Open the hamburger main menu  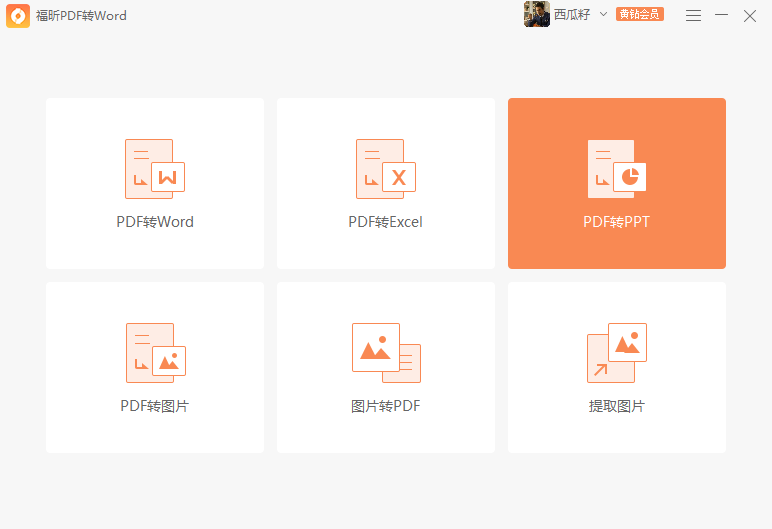[693, 15]
